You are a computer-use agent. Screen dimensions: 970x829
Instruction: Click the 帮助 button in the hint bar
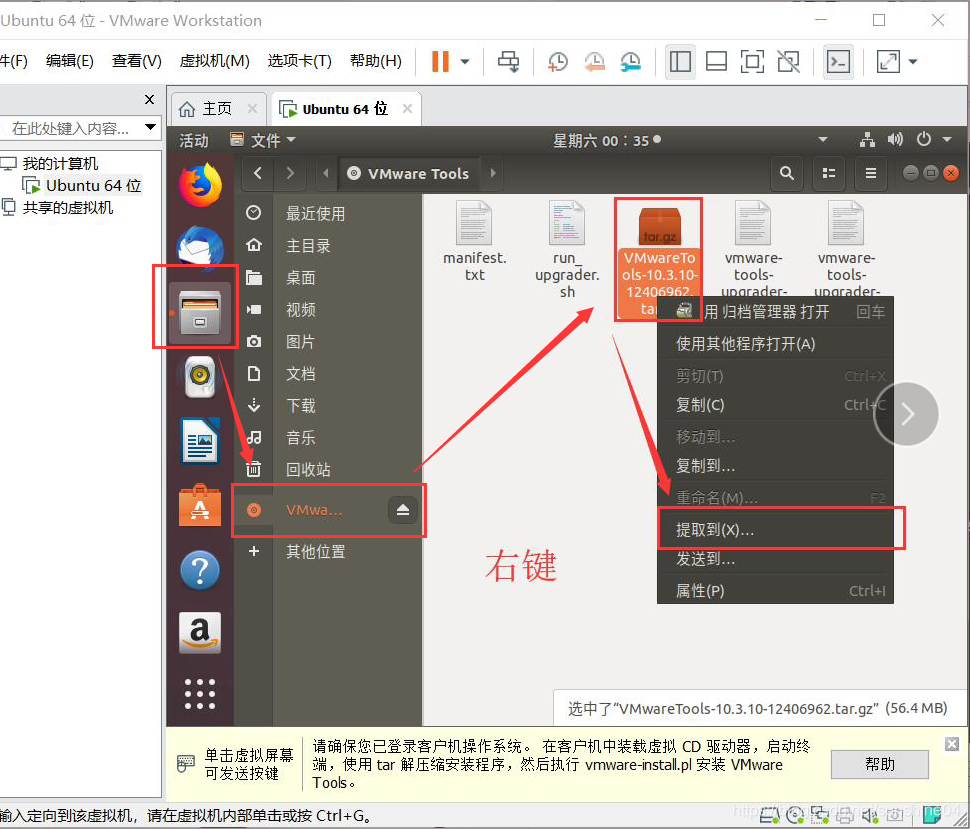tap(879, 765)
